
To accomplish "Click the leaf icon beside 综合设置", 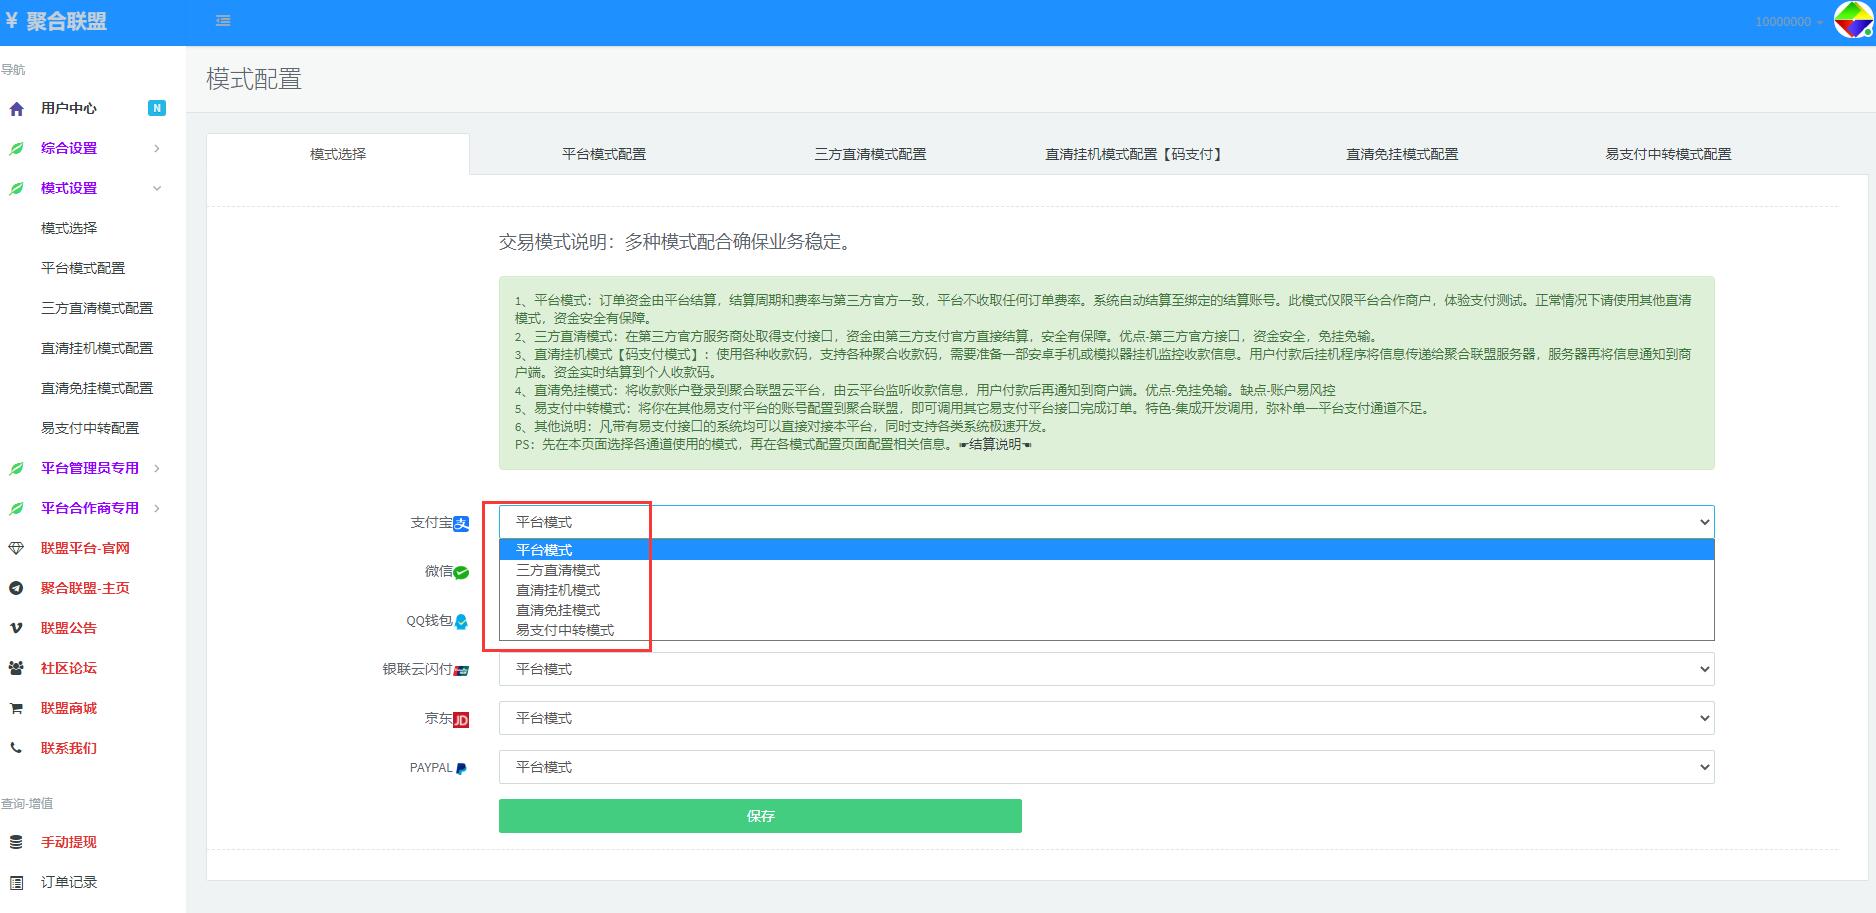I will tap(16, 149).
